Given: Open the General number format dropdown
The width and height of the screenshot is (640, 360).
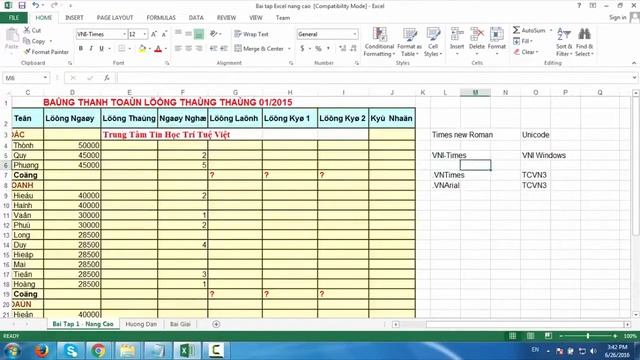Looking at the screenshot, I should point(354,34).
